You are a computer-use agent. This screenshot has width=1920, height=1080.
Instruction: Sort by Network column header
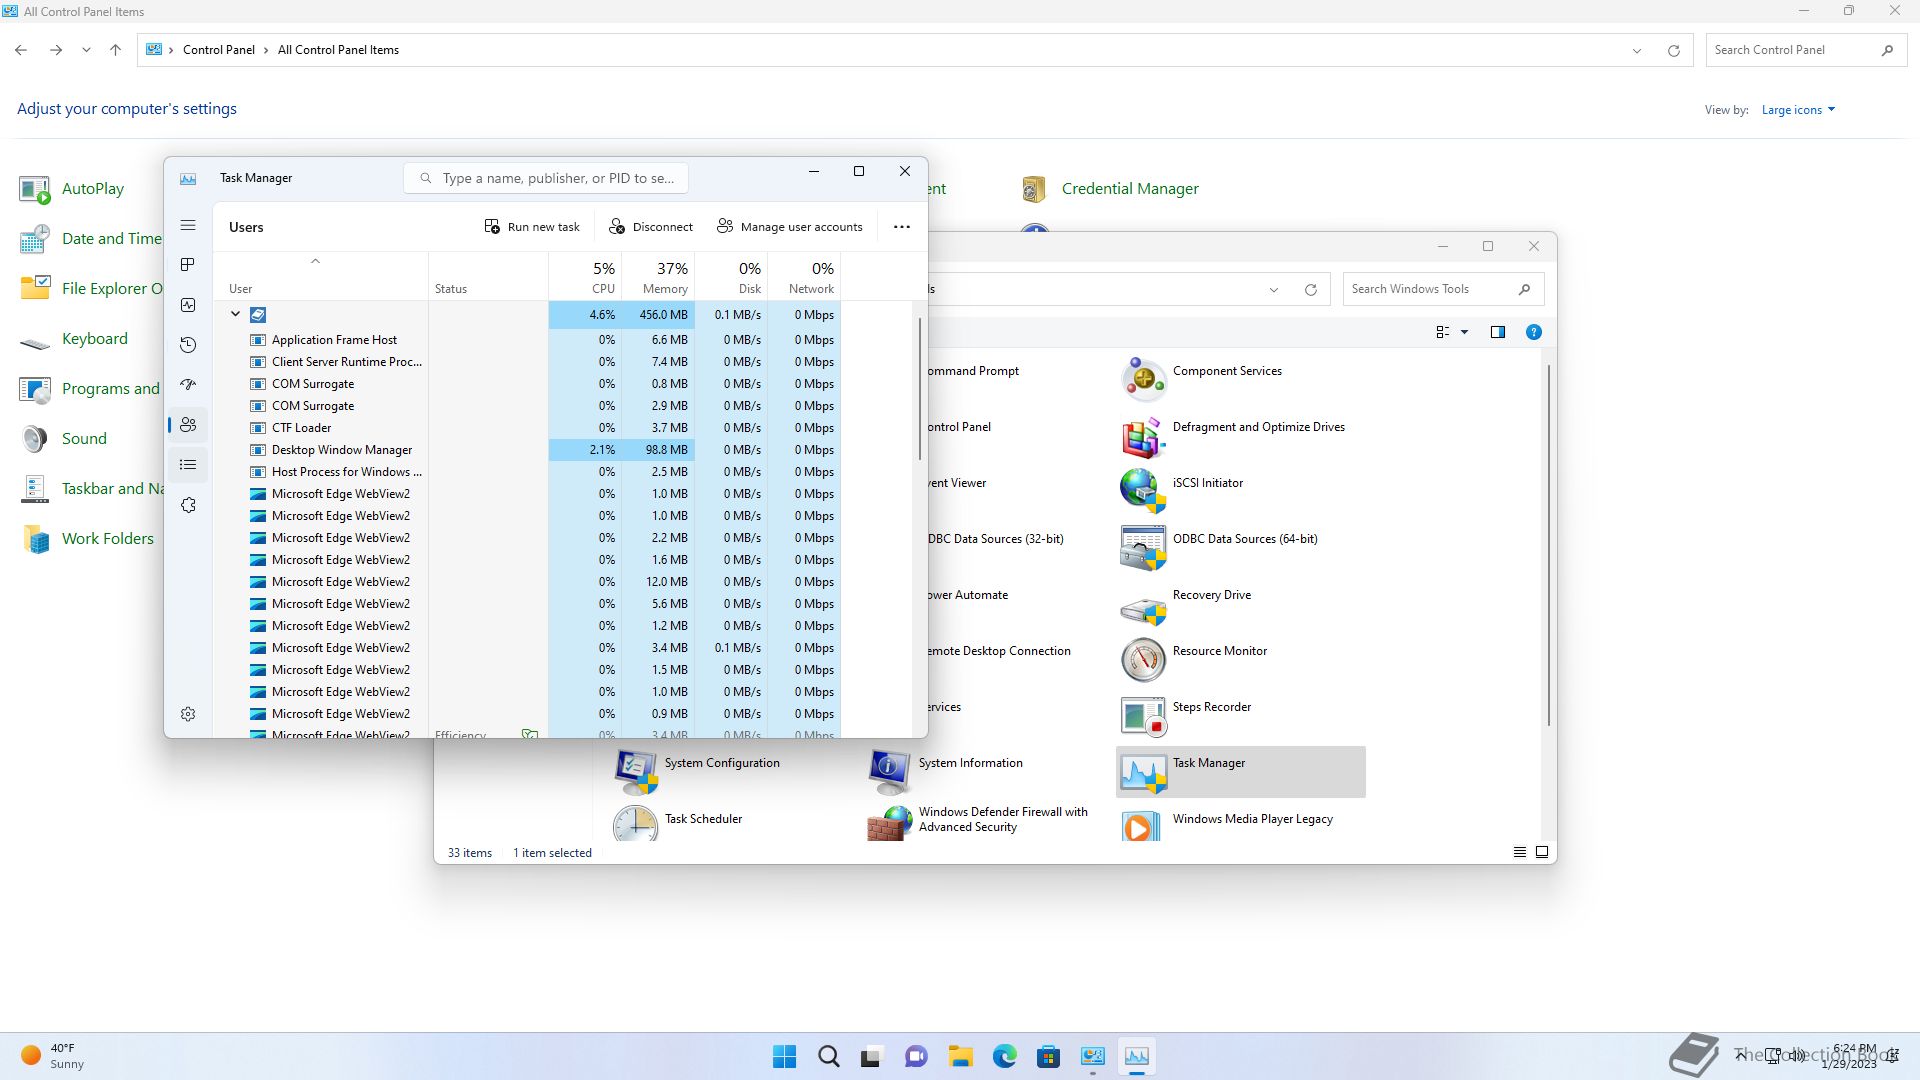tap(804, 277)
